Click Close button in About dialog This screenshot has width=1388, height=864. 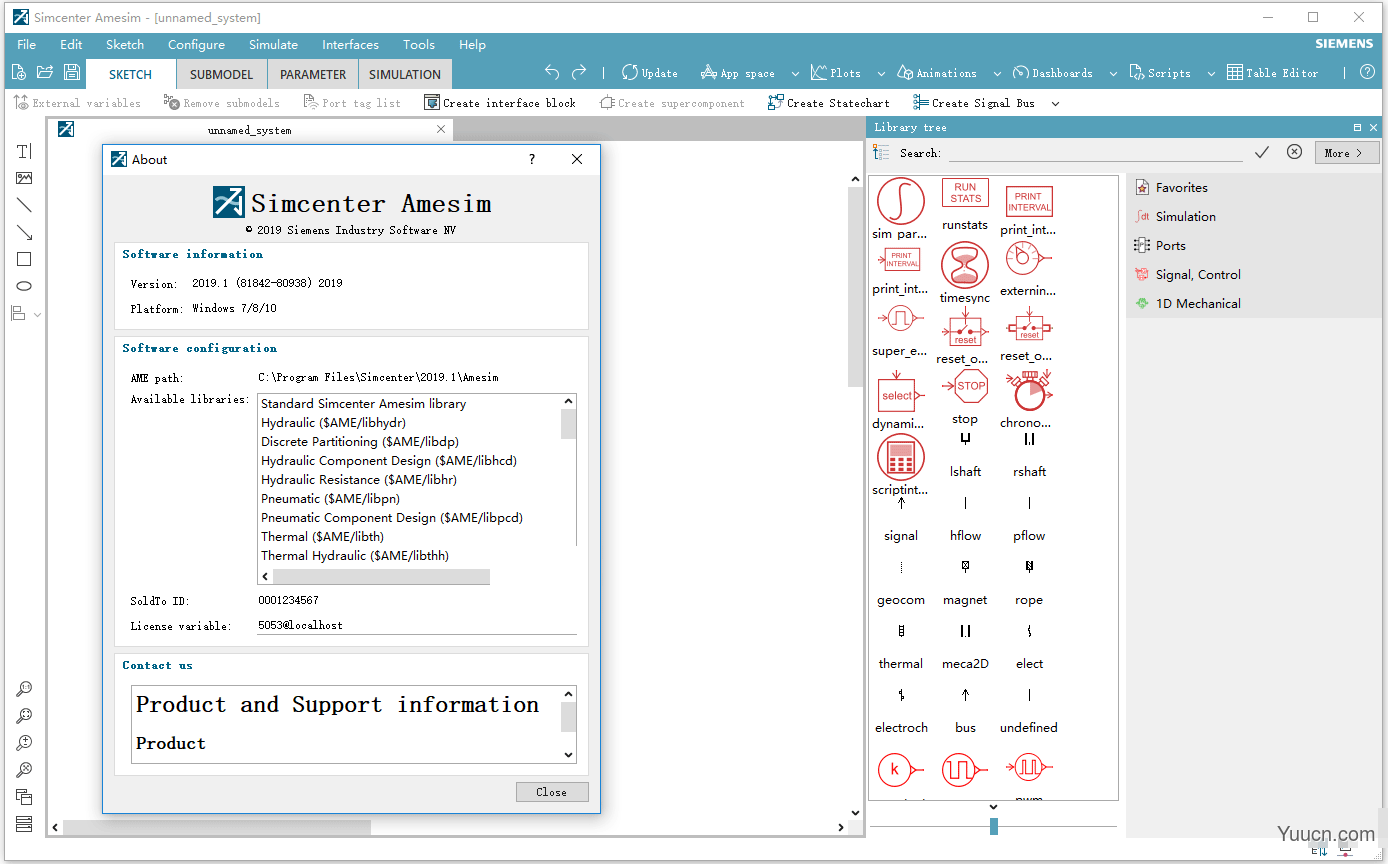[x=551, y=792]
